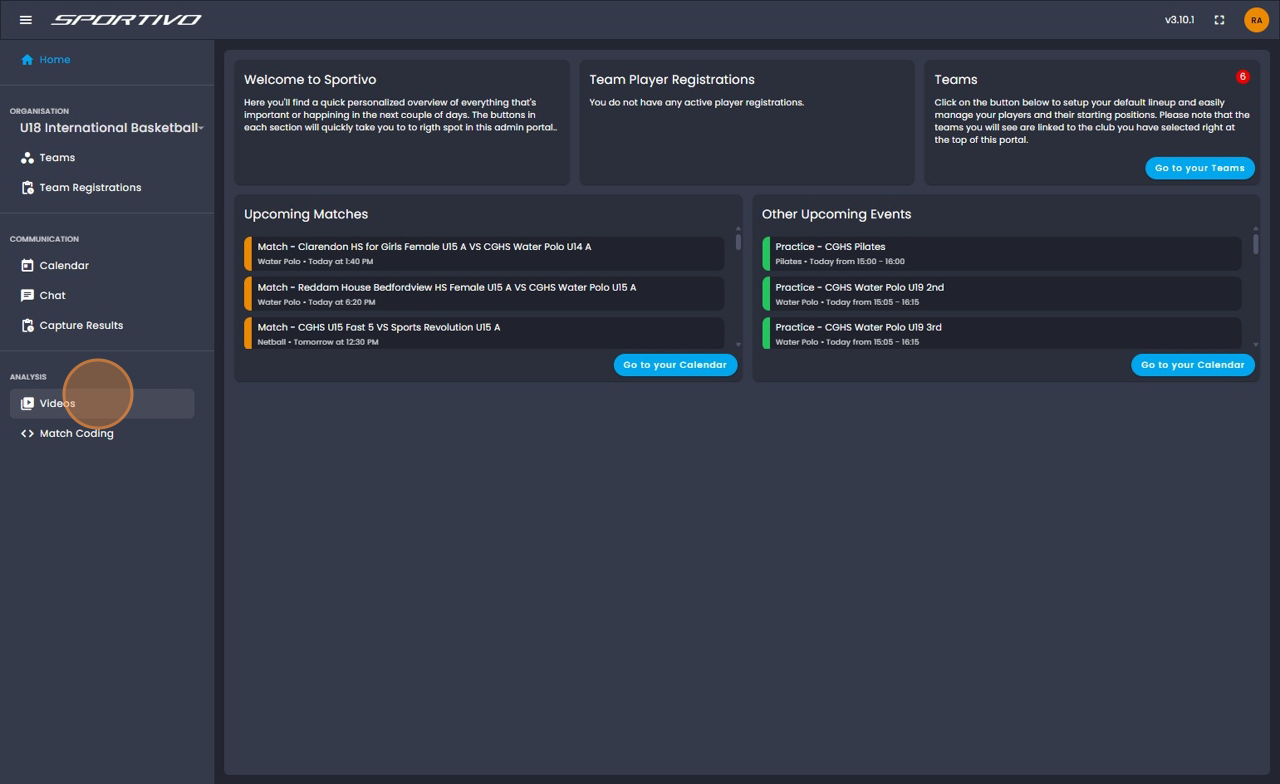Click the Welcome to Sportivo heading

310,80
